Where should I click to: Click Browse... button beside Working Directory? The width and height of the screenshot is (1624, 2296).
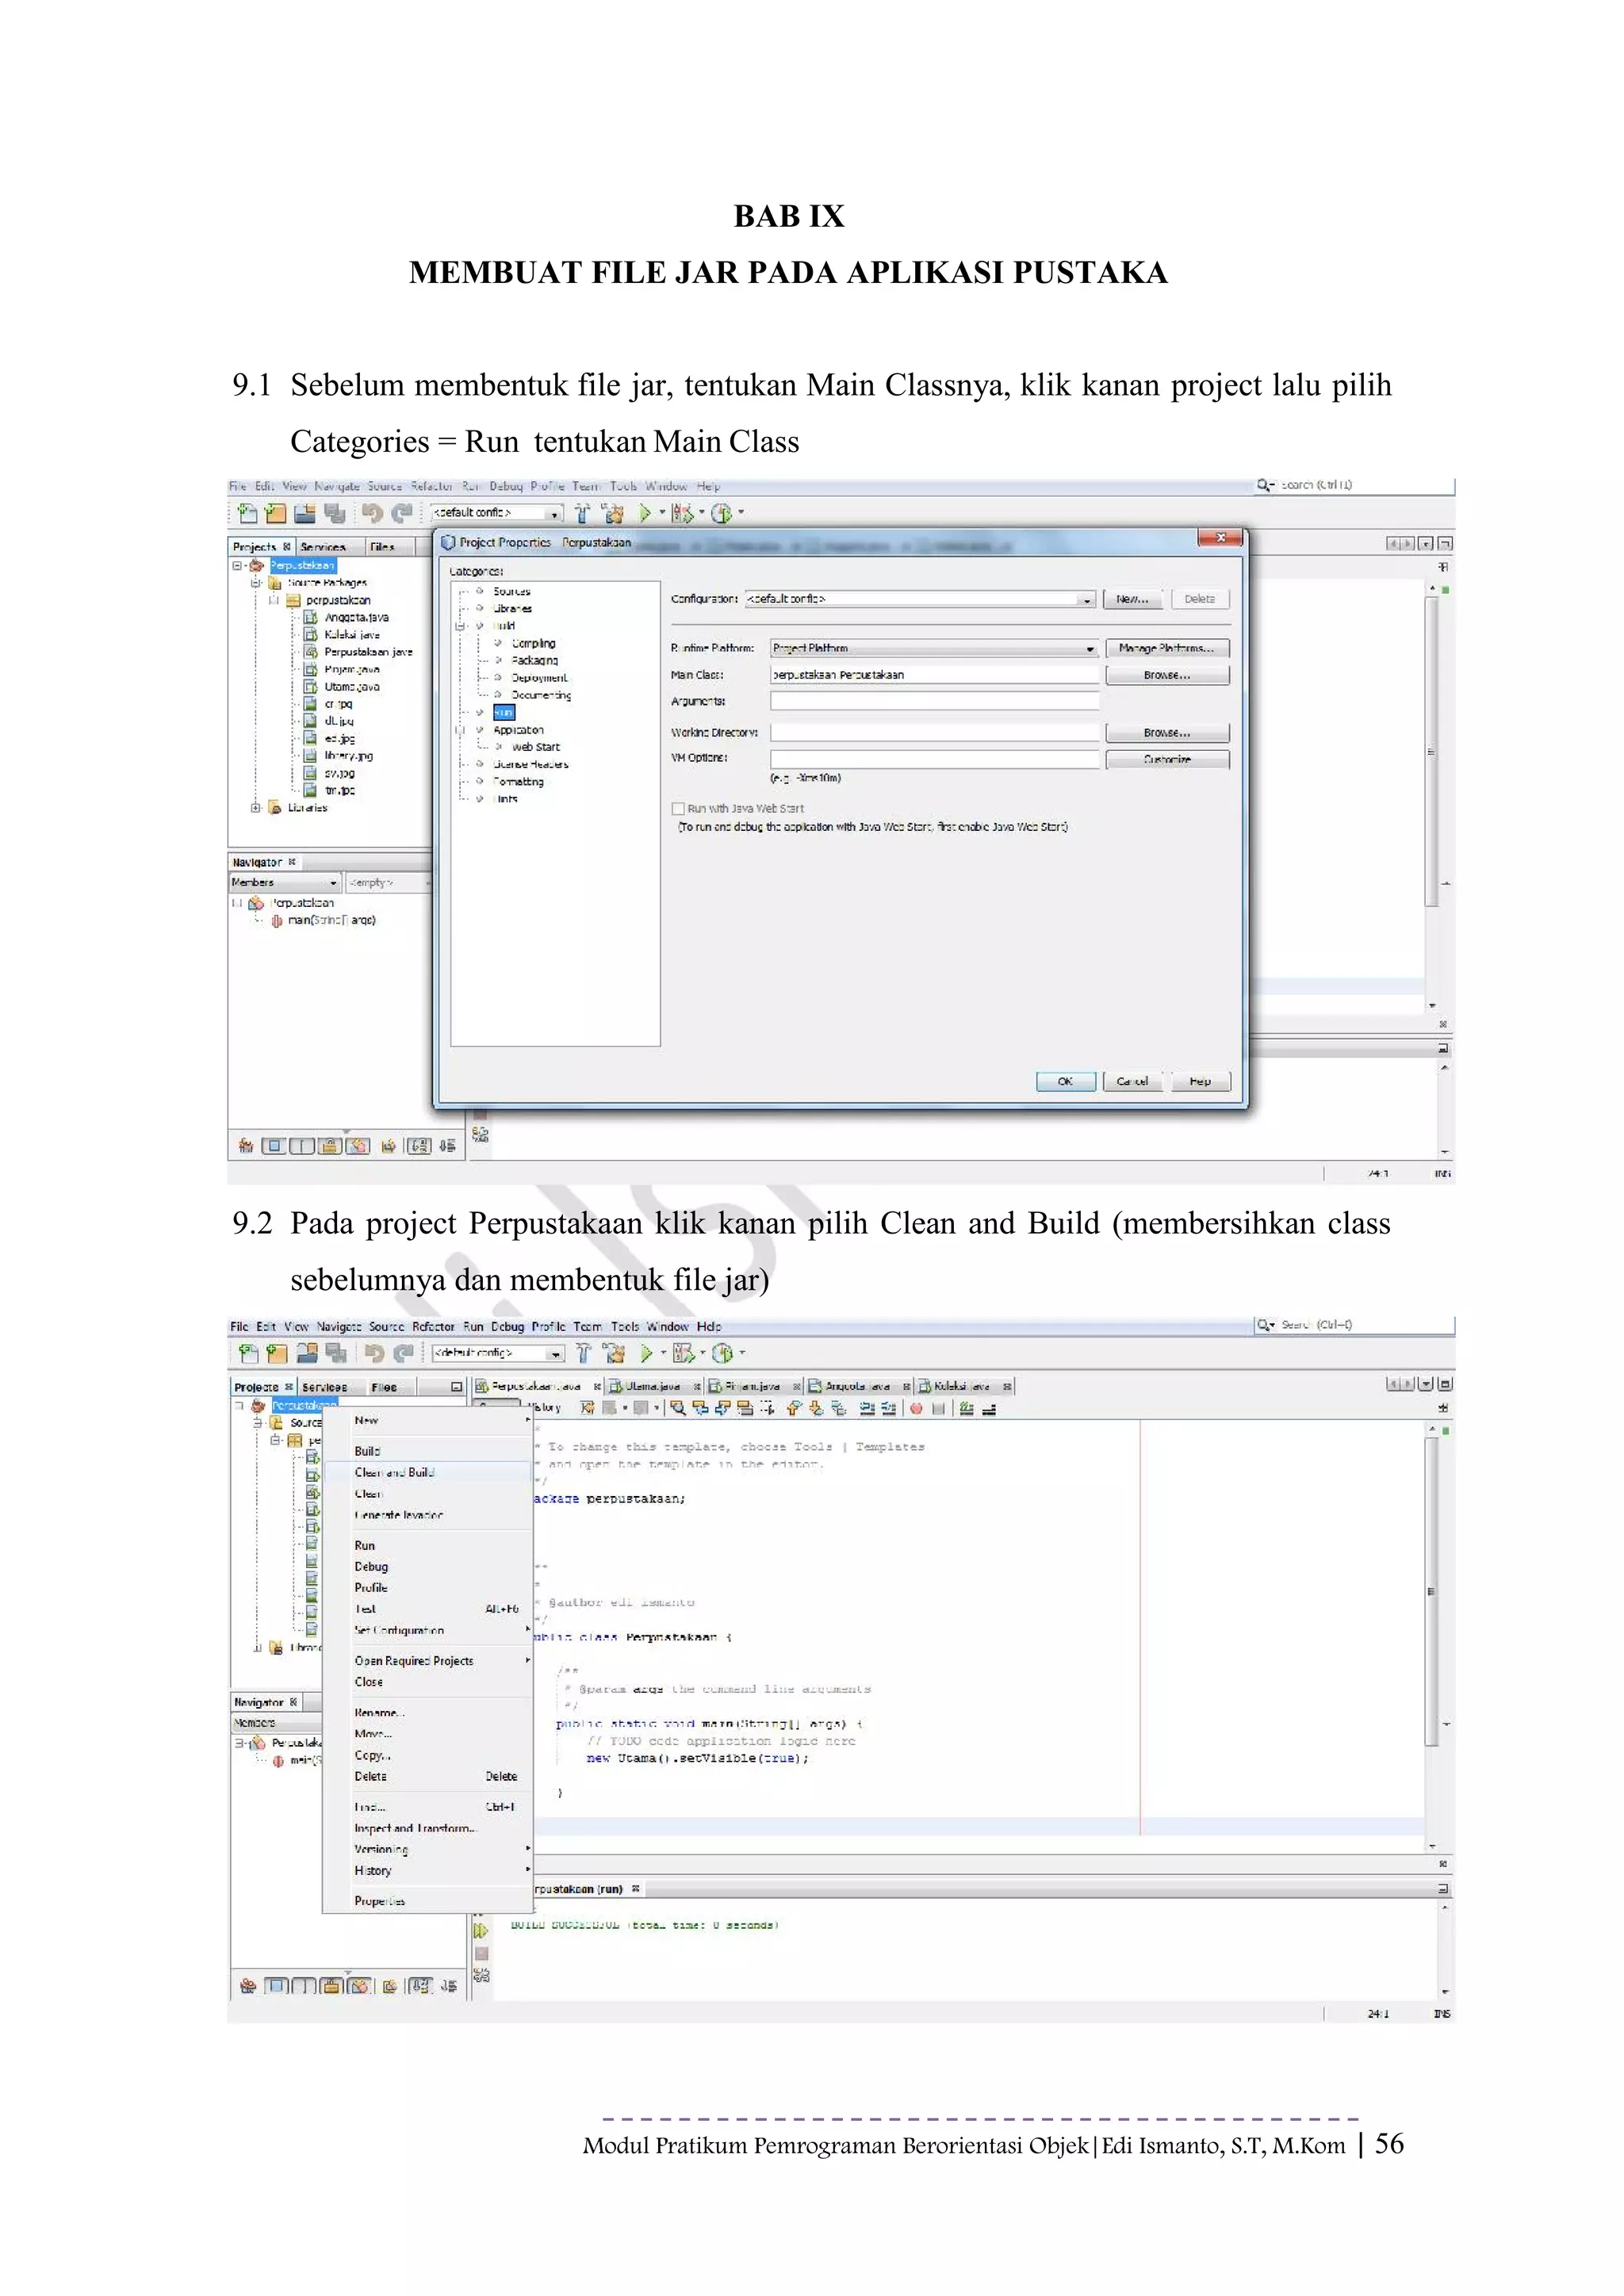(1167, 733)
